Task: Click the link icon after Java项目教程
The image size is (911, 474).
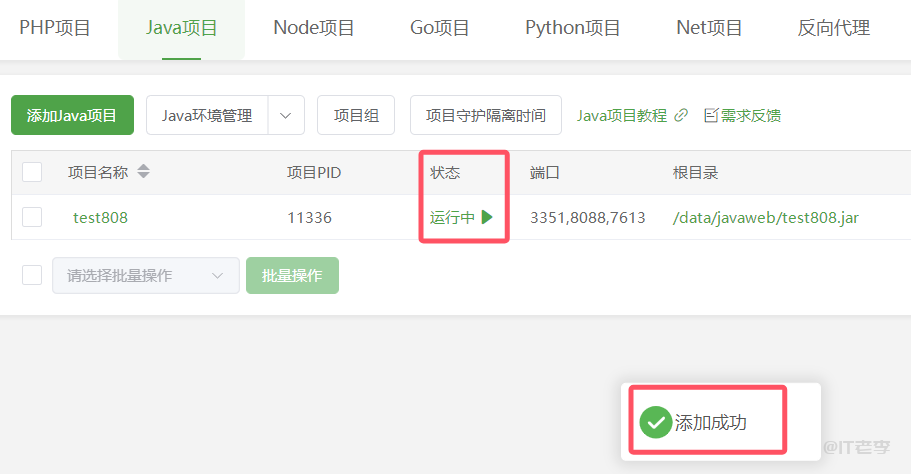Action: click(x=681, y=115)
